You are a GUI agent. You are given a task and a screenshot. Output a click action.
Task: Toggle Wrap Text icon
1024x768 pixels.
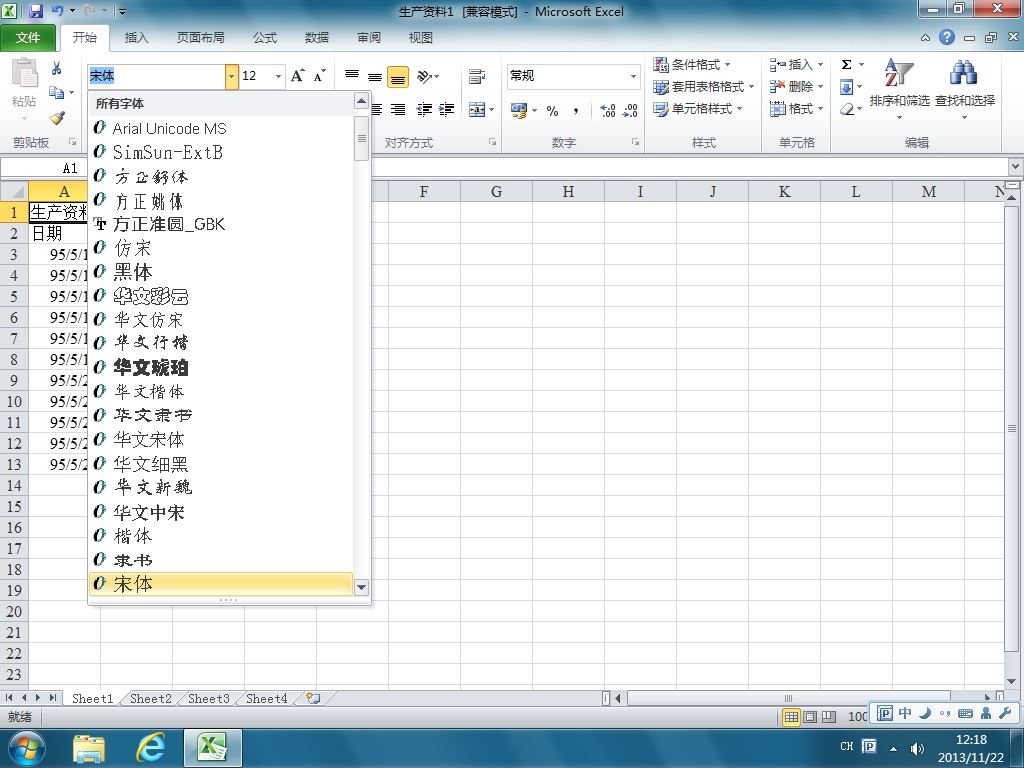click(477, 76)
